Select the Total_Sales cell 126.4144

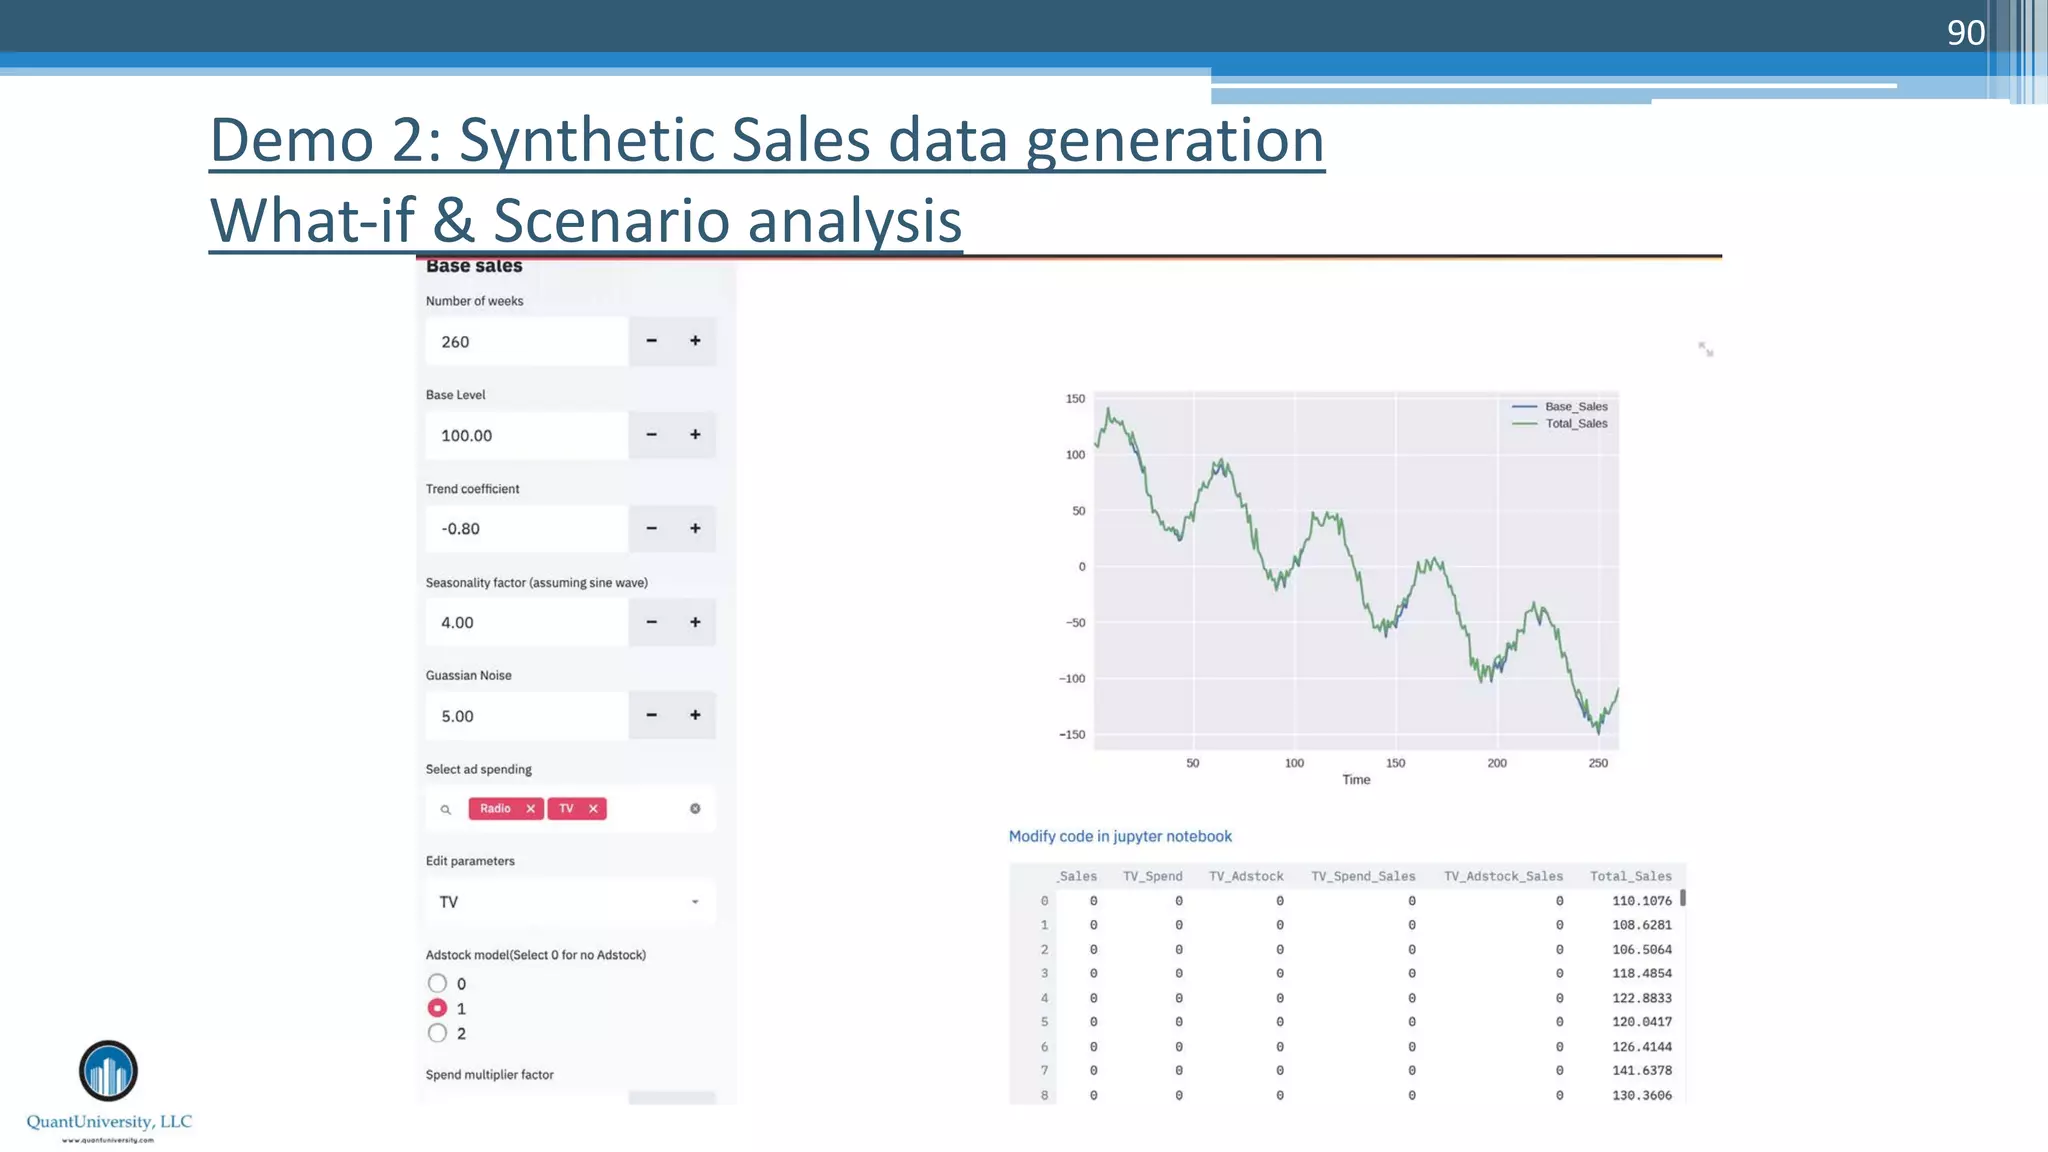[x=1641, y=1047]
